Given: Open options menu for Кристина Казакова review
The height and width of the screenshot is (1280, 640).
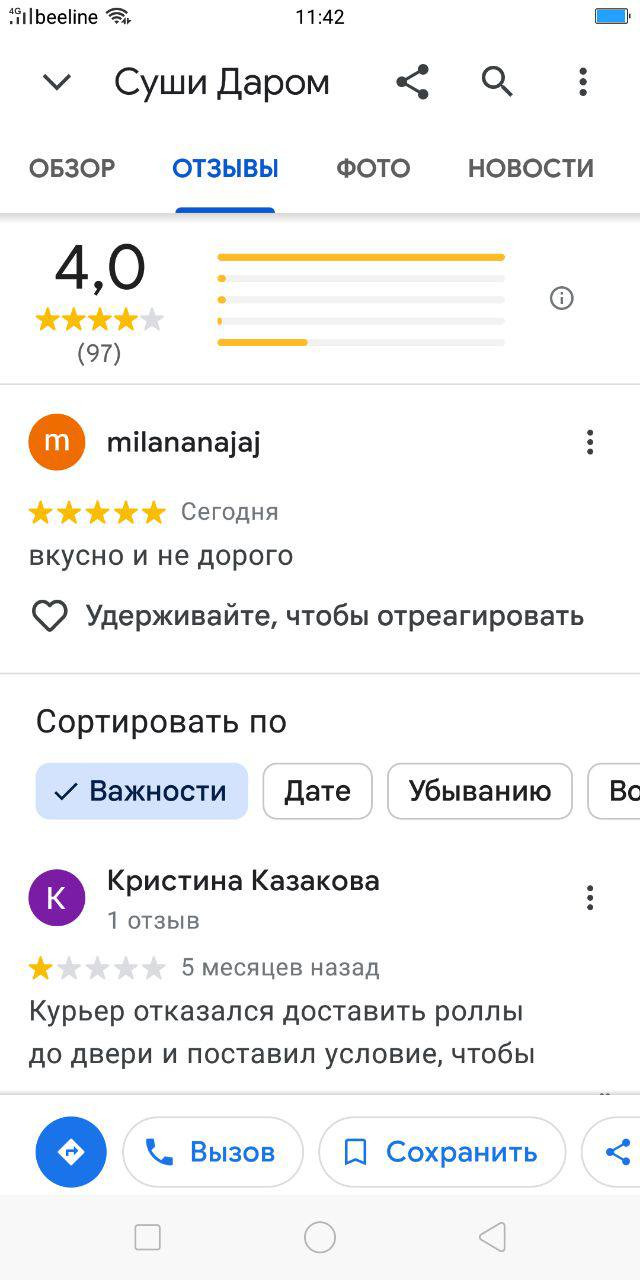Looking at the screenshot, I should click(590, 897).
